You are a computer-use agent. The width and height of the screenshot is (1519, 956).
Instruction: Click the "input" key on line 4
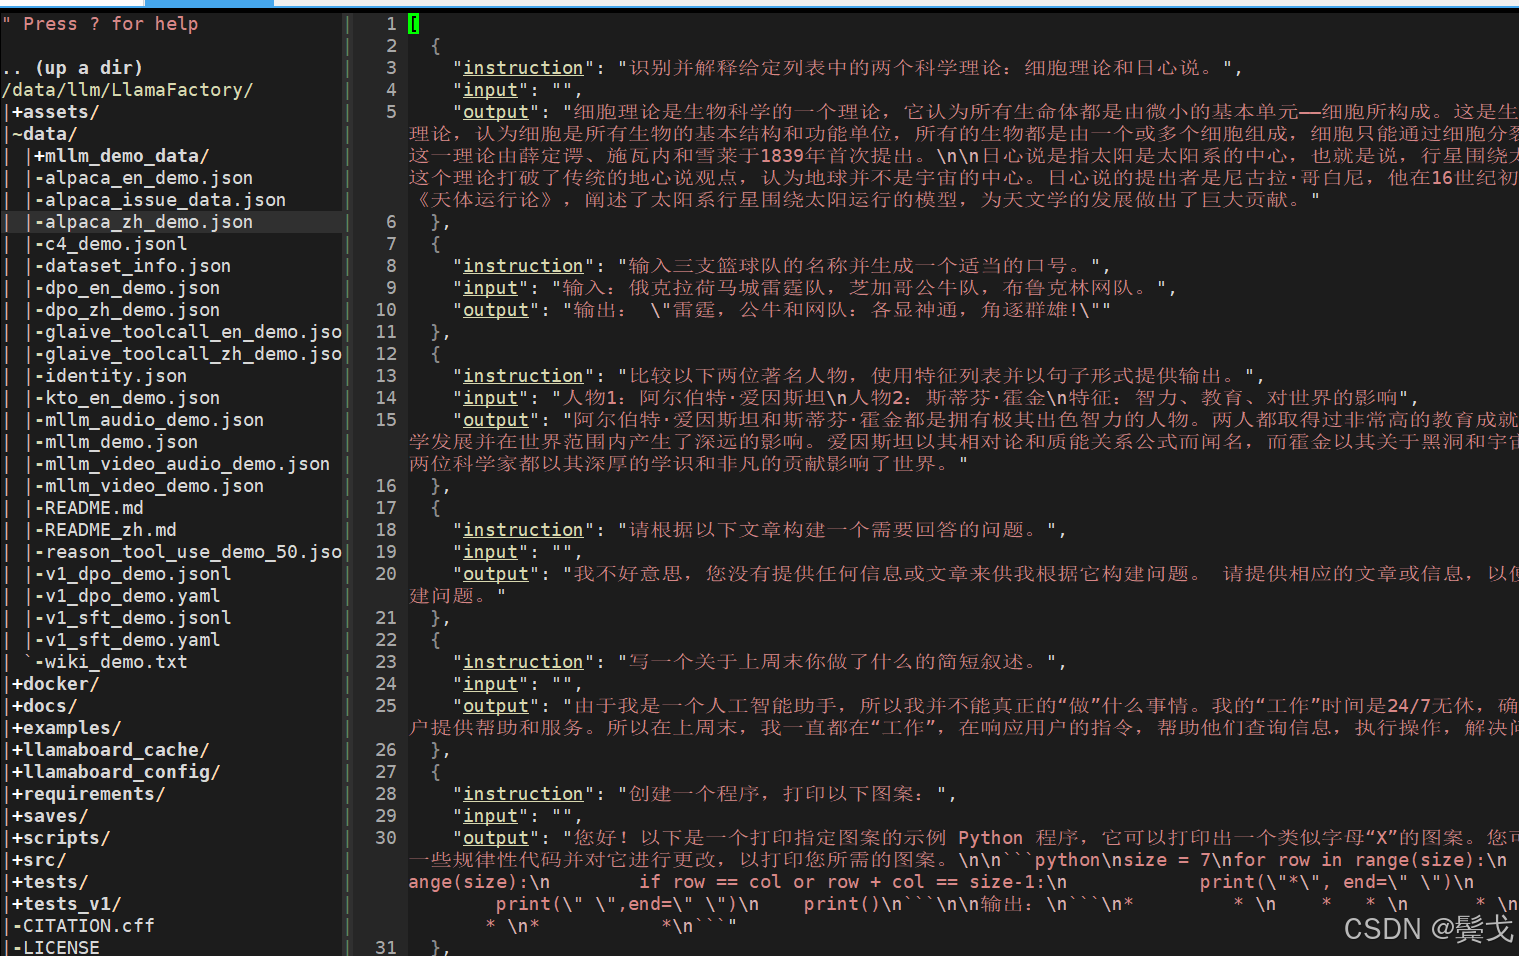click(x=490, y=90)
